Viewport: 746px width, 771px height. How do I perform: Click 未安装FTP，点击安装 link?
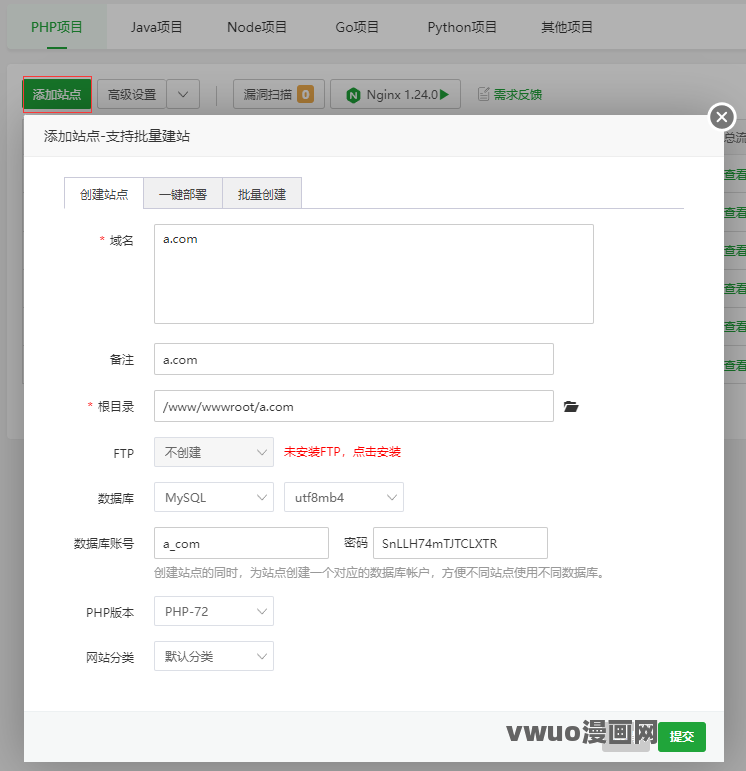coord(342,452)
